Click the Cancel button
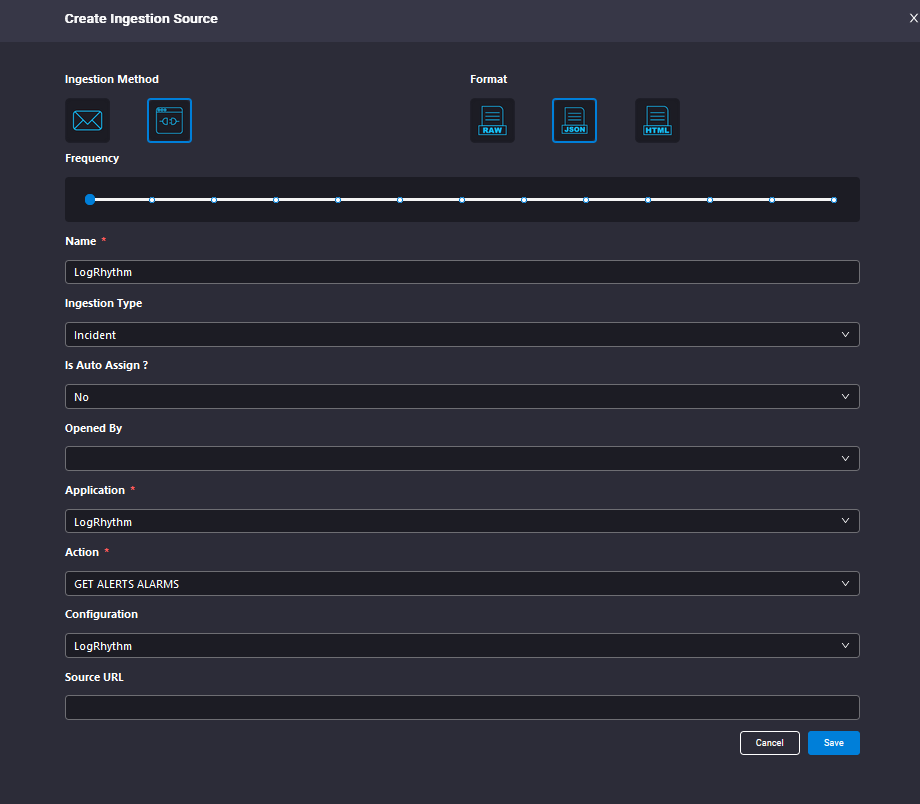Screen dimensions: 920x804 770,743
